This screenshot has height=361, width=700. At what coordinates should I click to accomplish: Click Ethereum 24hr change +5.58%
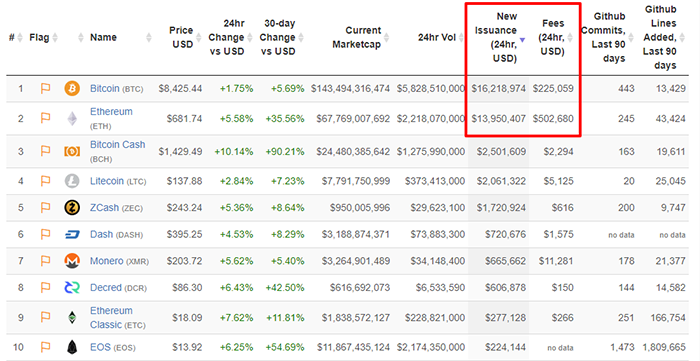[x=236, y=119]
